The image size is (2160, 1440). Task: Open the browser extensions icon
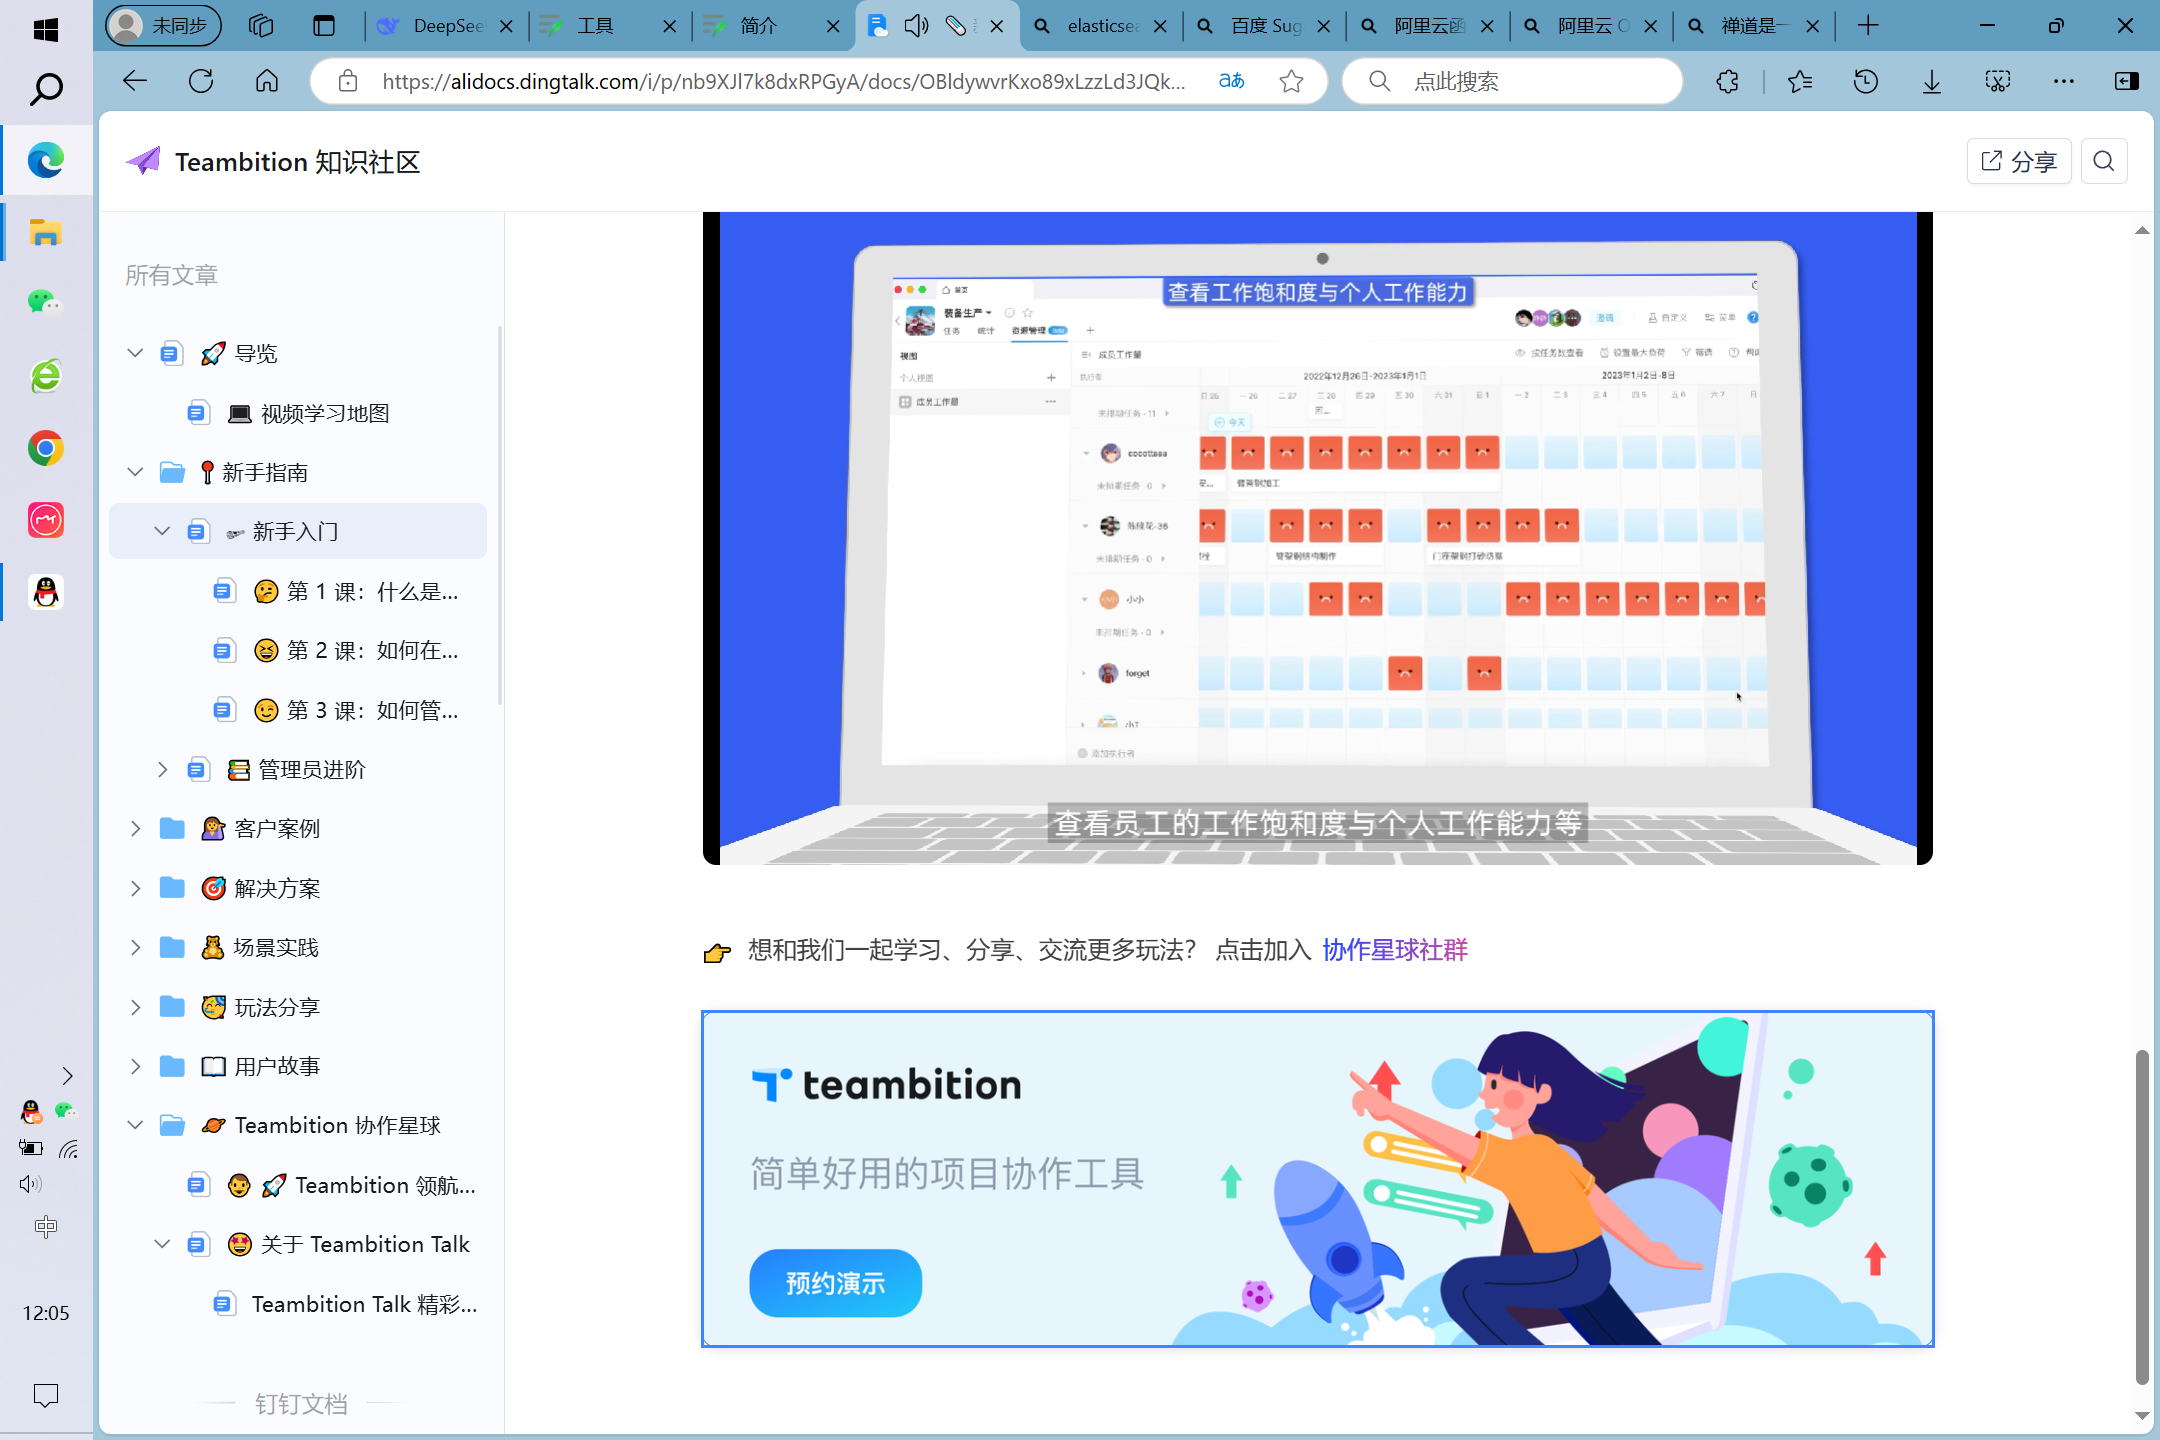tap(1727, 81)
